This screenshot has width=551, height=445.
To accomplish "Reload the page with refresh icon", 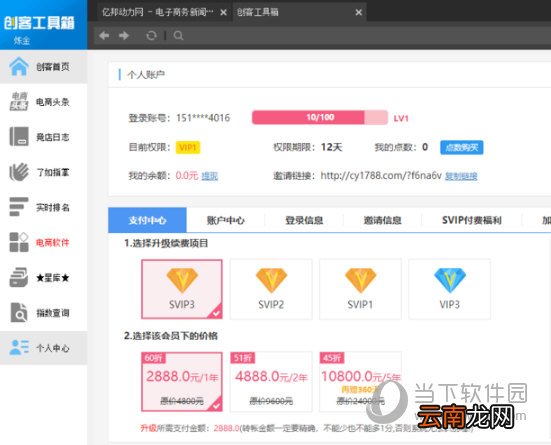I will pyautogui.click(x=151, y=36).
